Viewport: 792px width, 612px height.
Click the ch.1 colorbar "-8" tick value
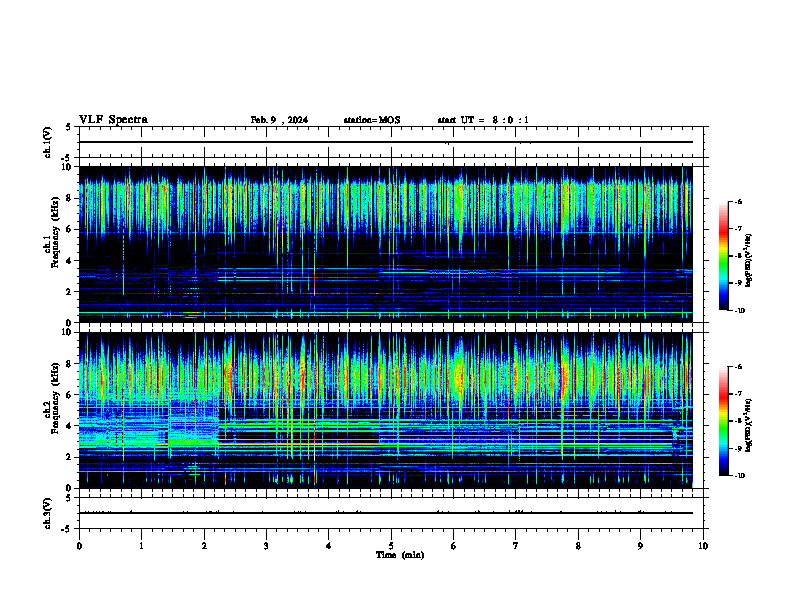(738, 256)
